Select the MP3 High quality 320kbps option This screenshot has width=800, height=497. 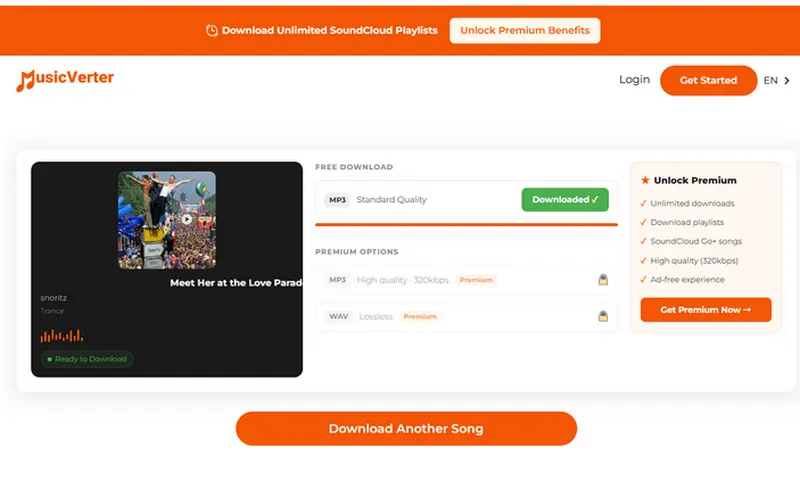pyautogui.click(x=466, y=280)
